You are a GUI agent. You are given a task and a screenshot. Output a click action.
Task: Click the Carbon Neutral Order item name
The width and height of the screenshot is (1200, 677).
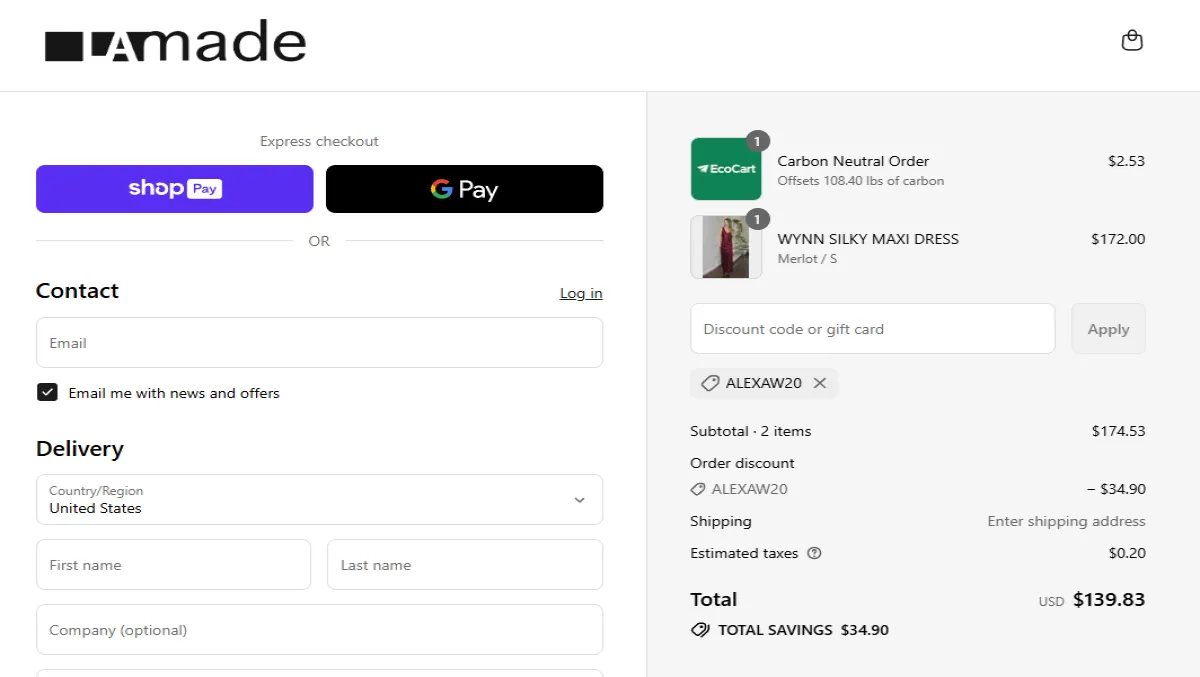click(x=853, y=161)
